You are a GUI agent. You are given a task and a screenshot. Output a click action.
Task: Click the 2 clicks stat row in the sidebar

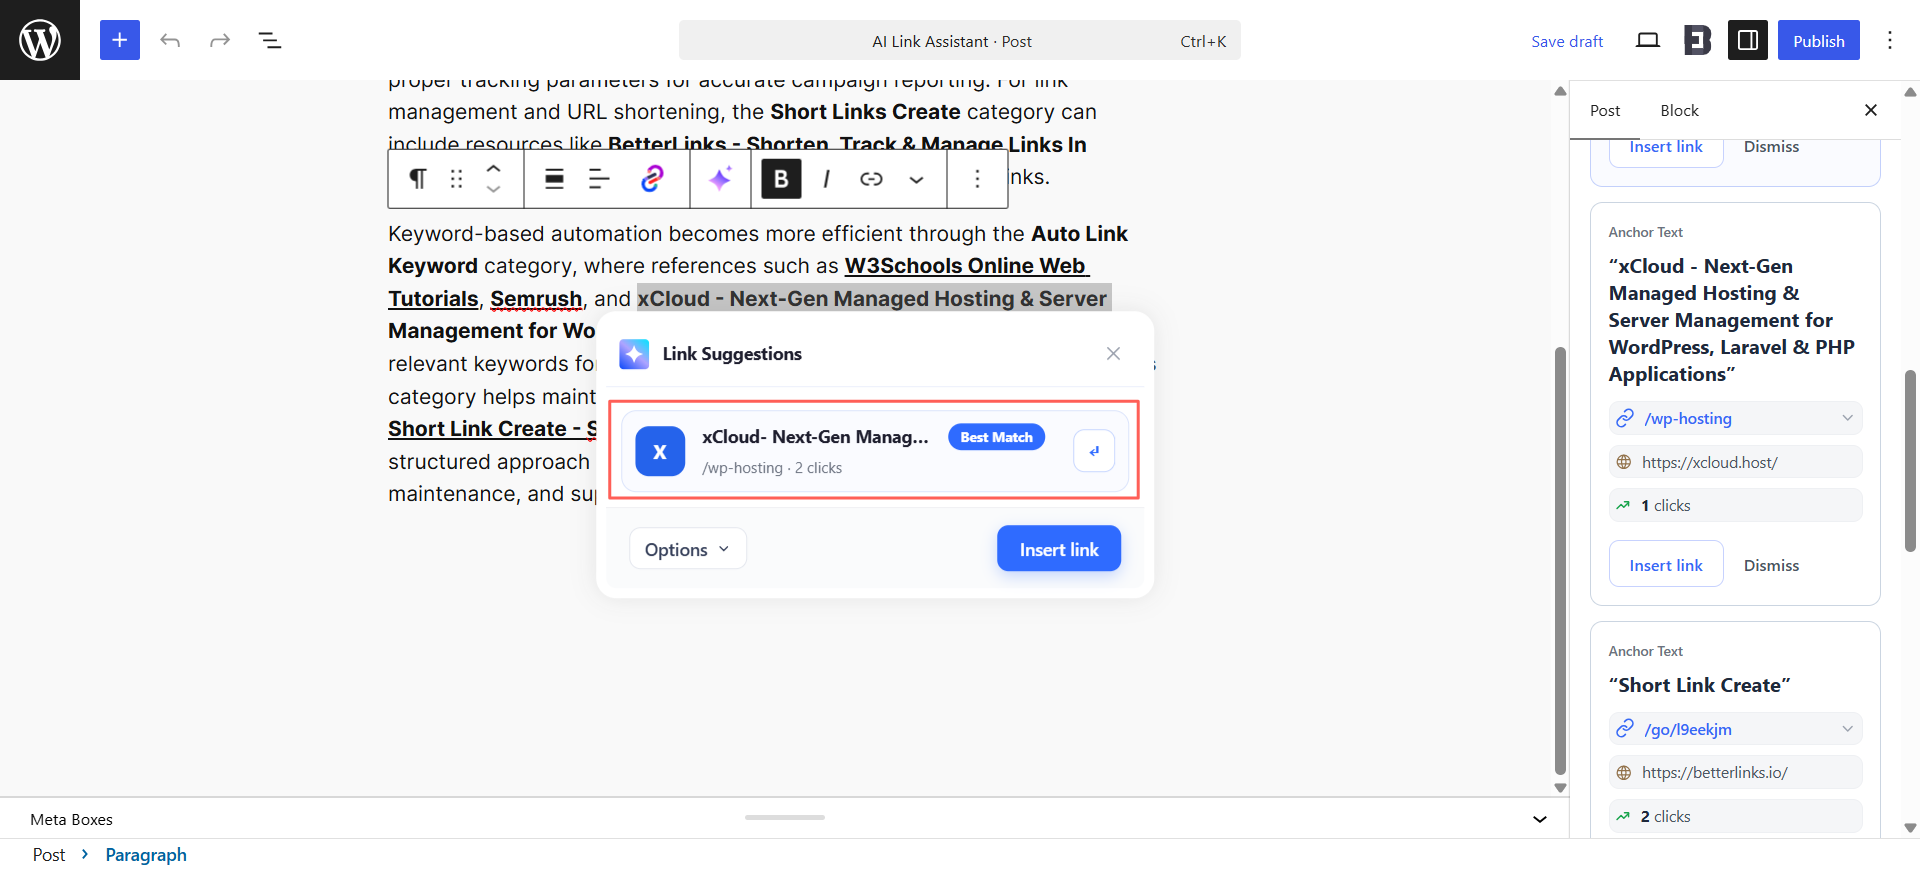(x=1735, y=816)
